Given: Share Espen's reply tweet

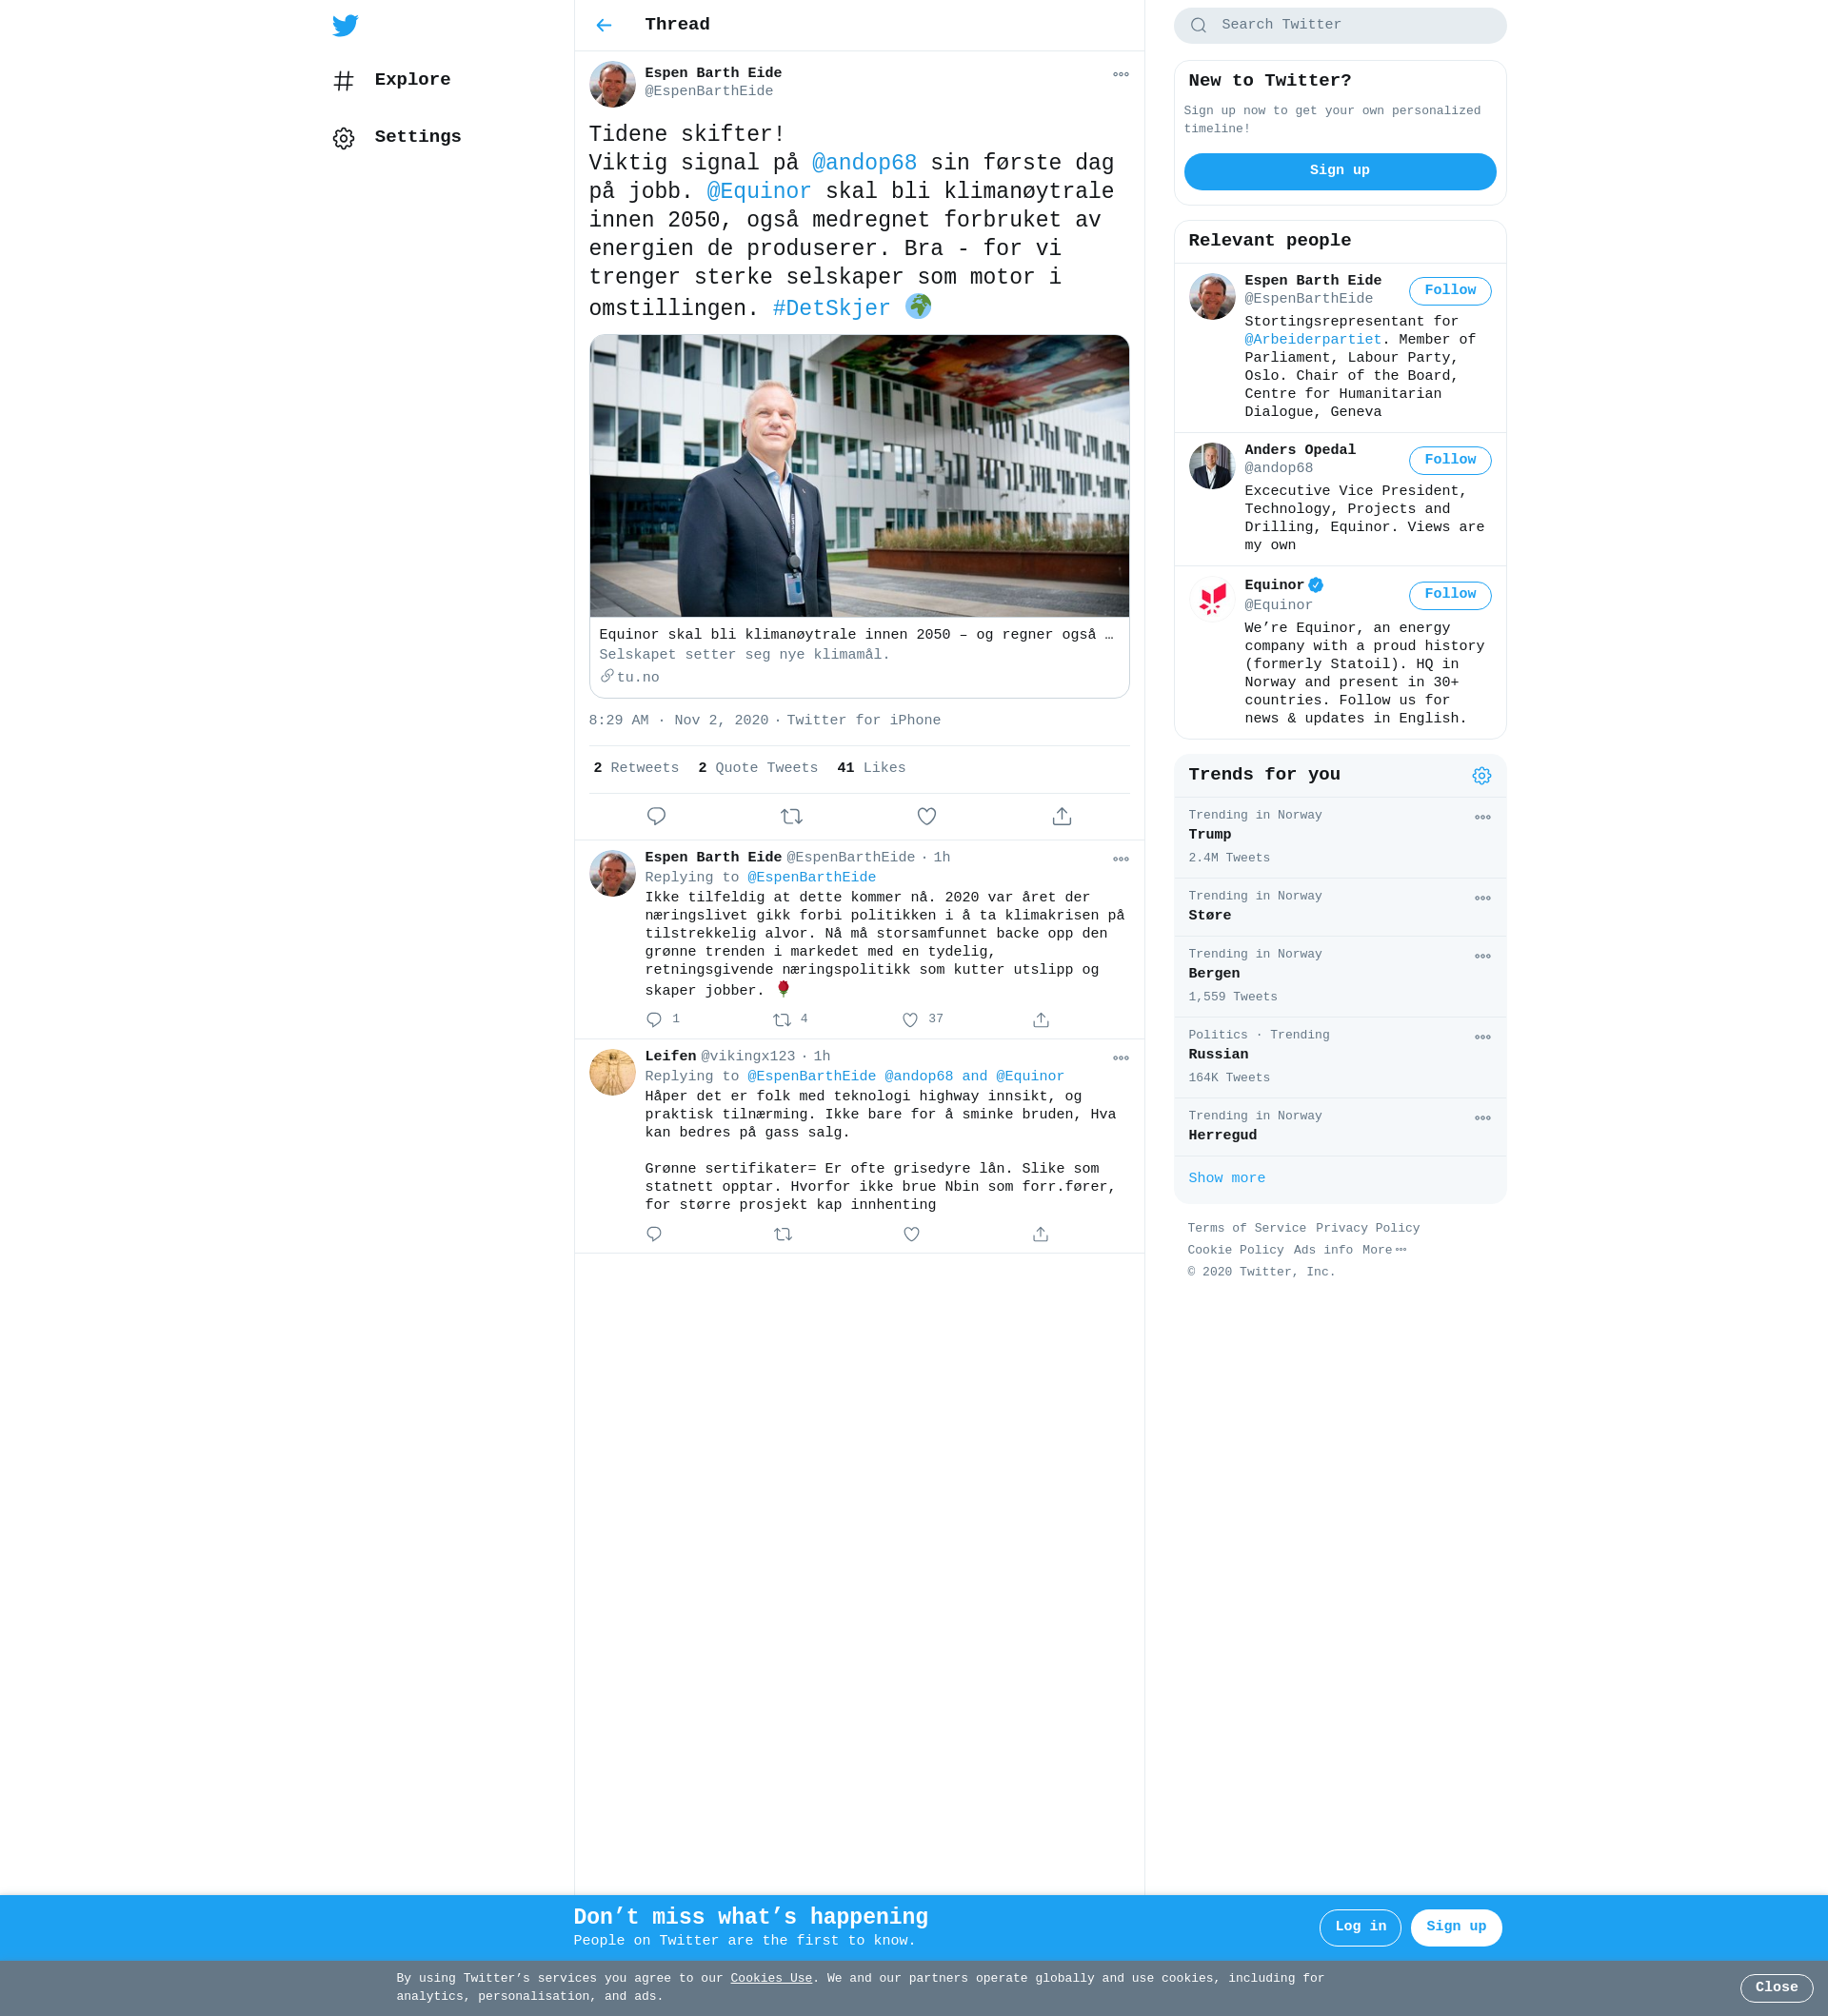Looking at the screenshot, I should [x=1041, y=1019].
